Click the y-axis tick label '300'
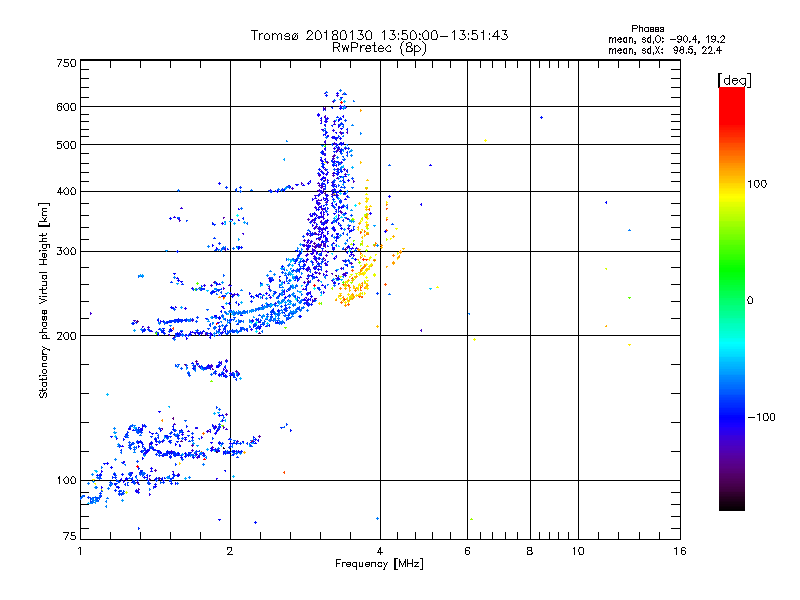 click(x=66, y=252)
